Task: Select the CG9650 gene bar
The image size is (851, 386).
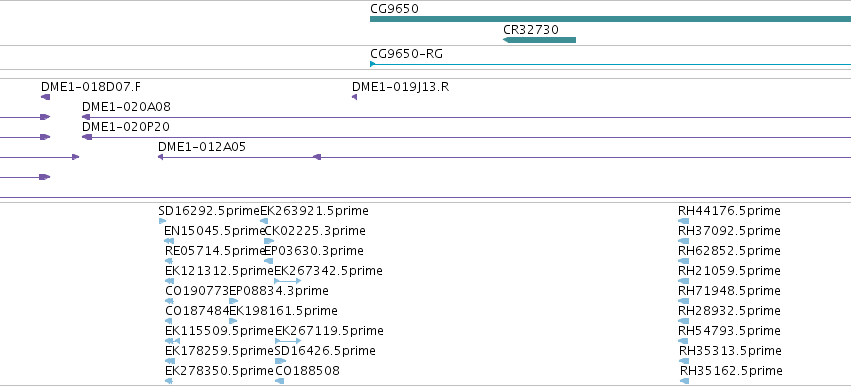Action: click(x=611, y=19)
